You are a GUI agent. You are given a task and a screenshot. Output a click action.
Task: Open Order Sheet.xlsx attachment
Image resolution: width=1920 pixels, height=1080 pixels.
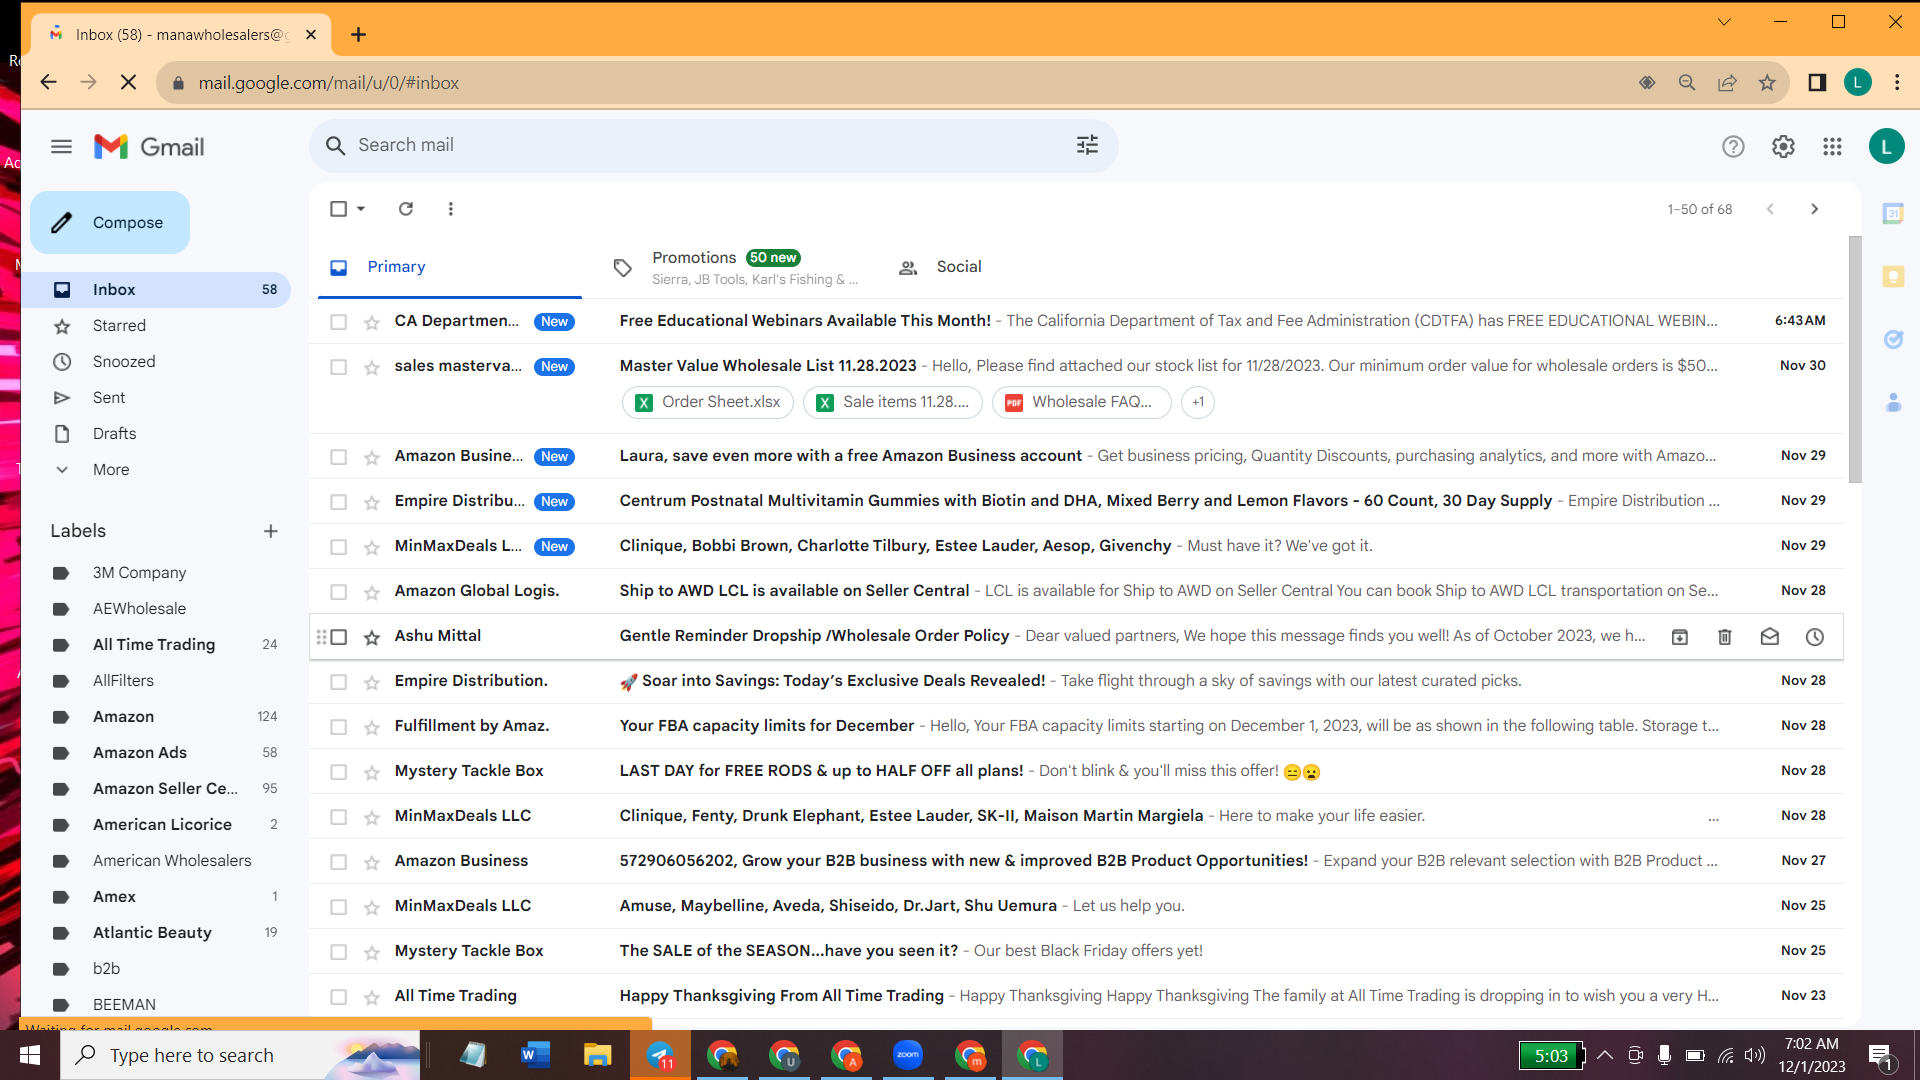coord(708,402)
